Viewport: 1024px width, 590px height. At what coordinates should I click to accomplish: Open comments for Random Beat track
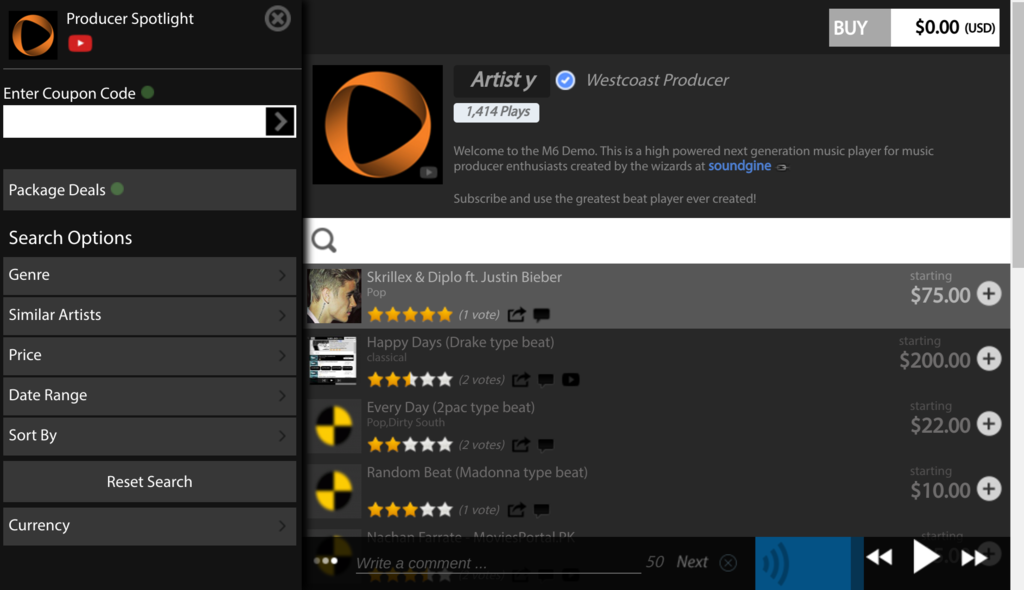tap(541, 510)
